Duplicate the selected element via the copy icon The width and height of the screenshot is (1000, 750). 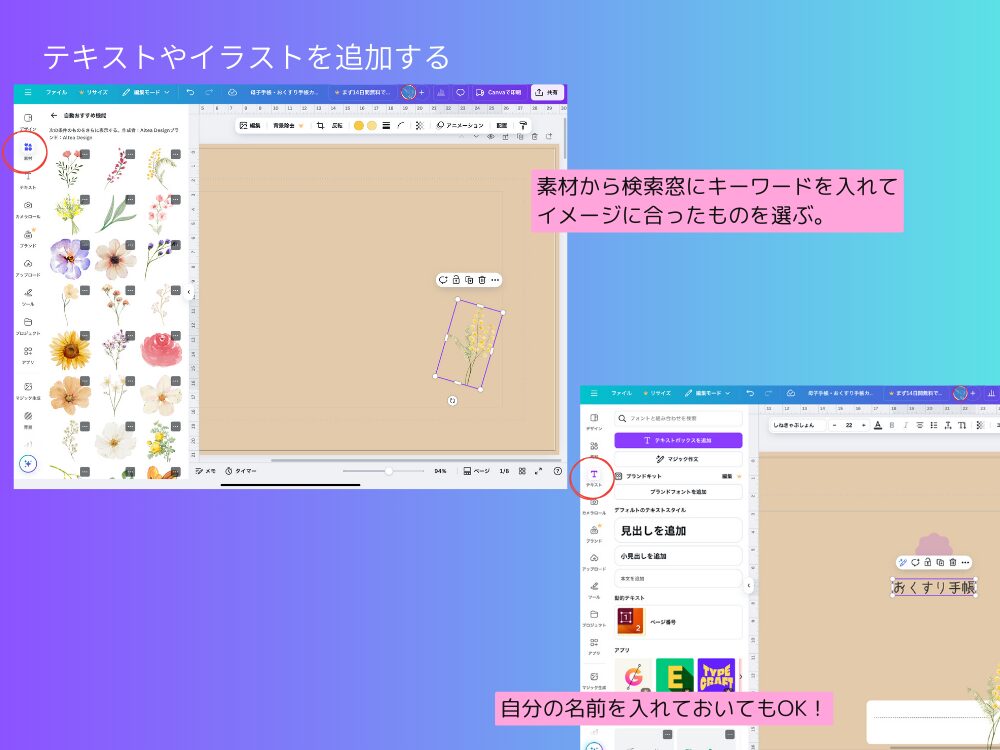pyautogui.click(x=468, y=280)
